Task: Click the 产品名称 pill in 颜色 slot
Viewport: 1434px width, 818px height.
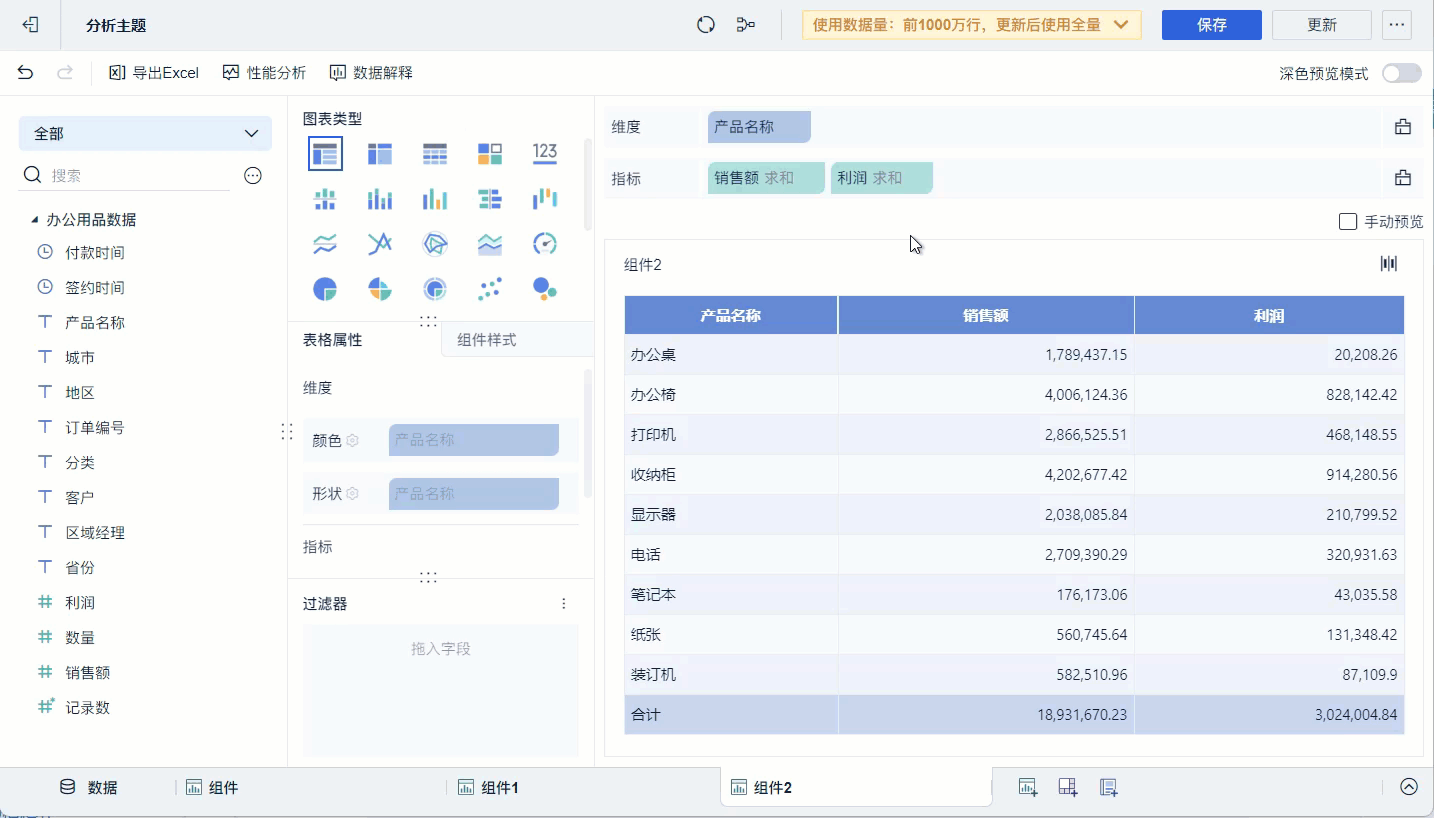Action: coord(474,440)
